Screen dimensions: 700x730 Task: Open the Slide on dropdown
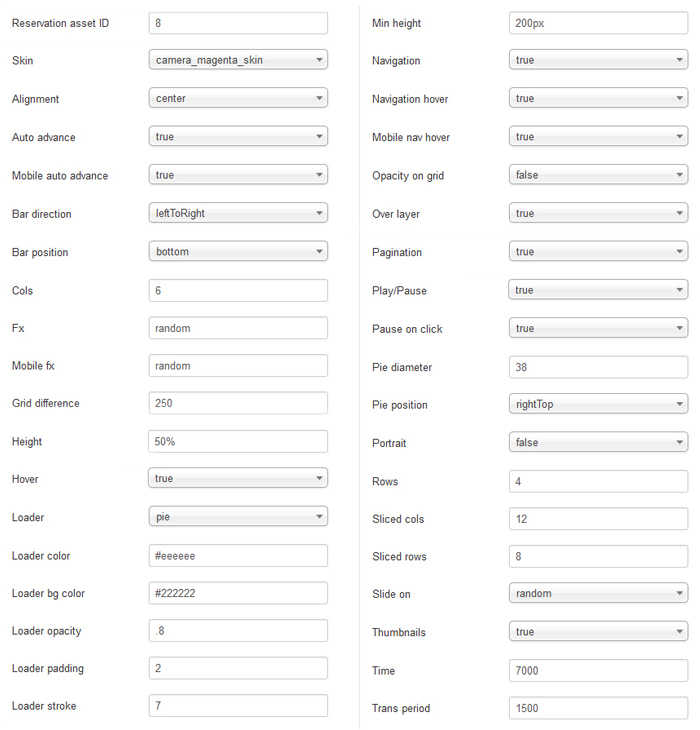(598, 594)
